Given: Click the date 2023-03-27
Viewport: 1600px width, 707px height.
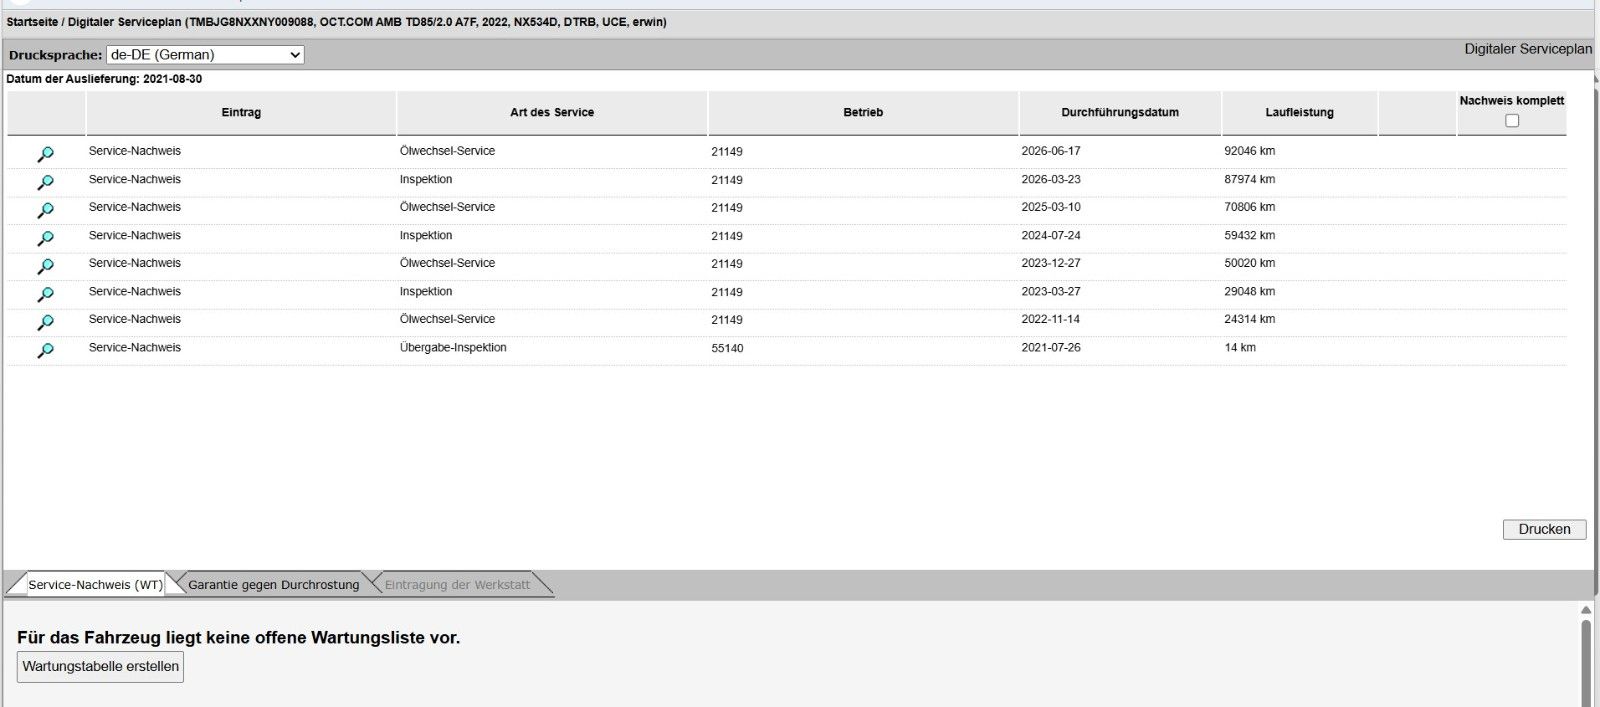Looking at the screenshot, I should (x=1051, y=291).
